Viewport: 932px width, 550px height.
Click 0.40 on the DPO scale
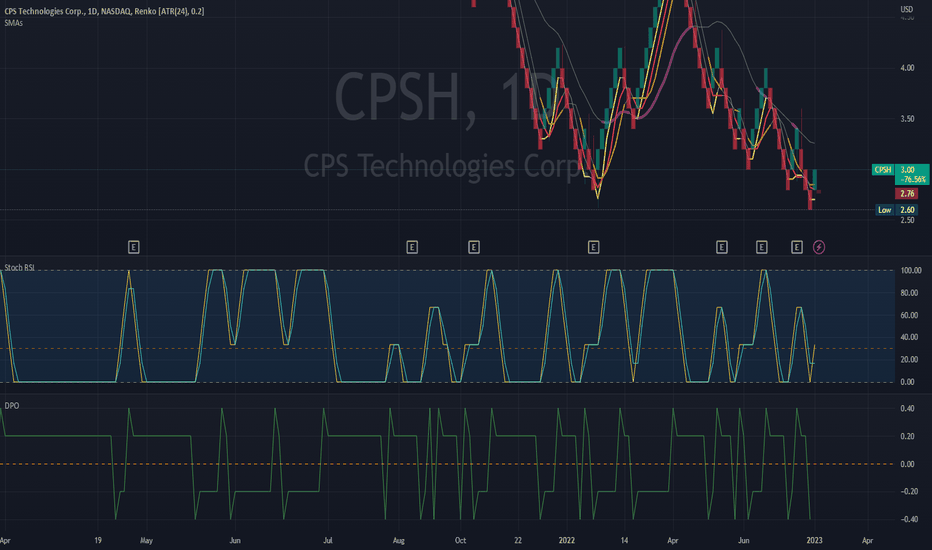click(907, 408)
